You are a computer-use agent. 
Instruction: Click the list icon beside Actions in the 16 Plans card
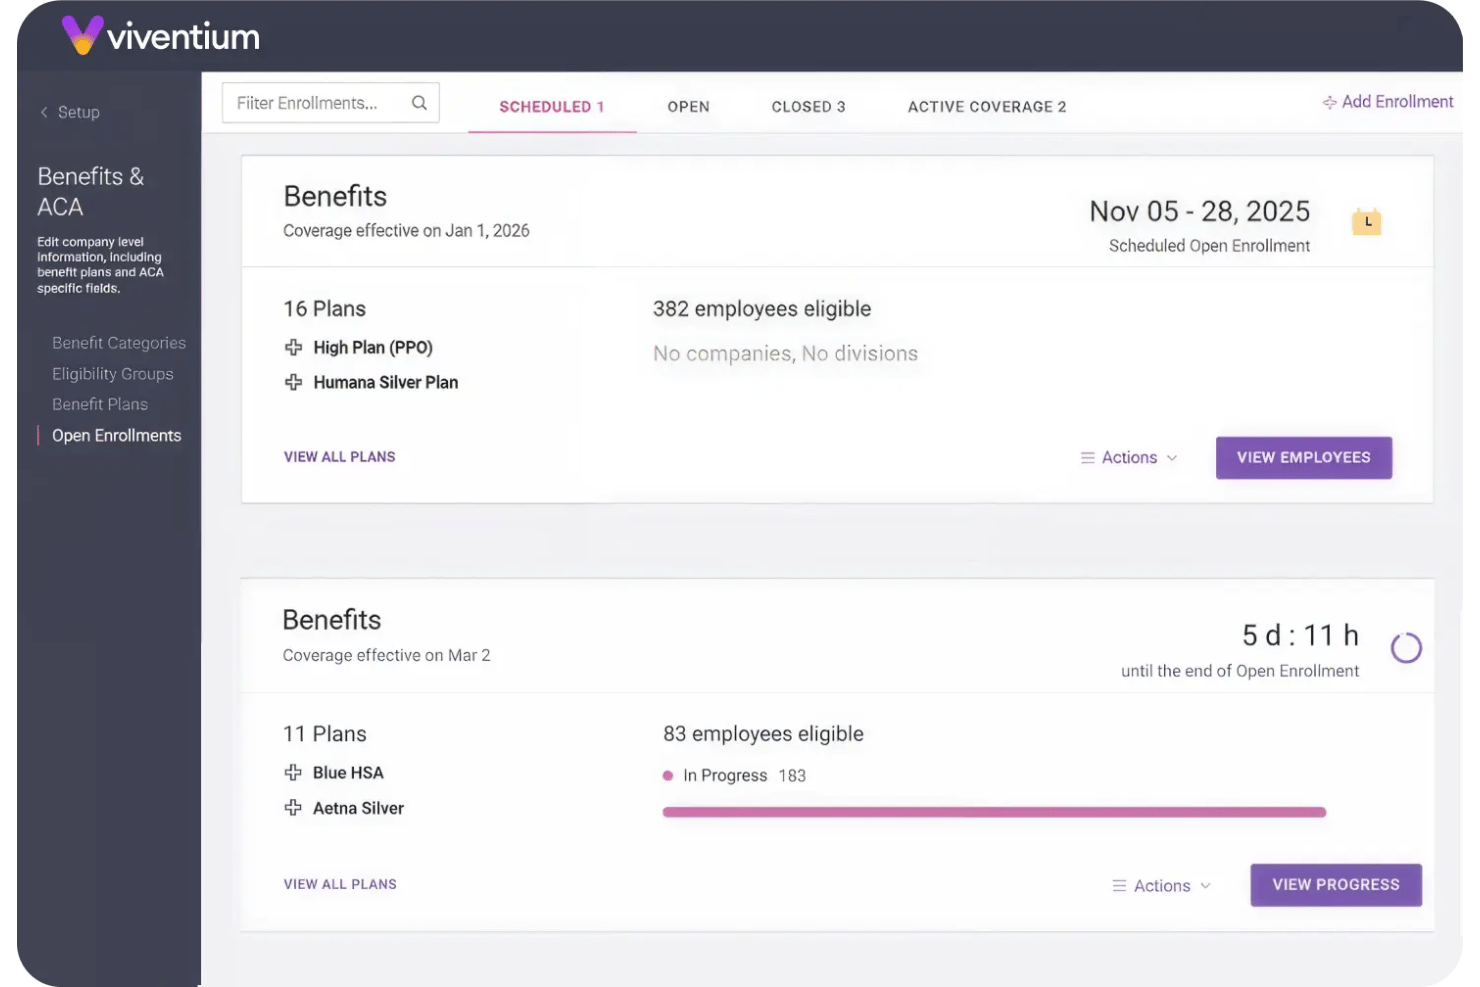coord(1087,458)
